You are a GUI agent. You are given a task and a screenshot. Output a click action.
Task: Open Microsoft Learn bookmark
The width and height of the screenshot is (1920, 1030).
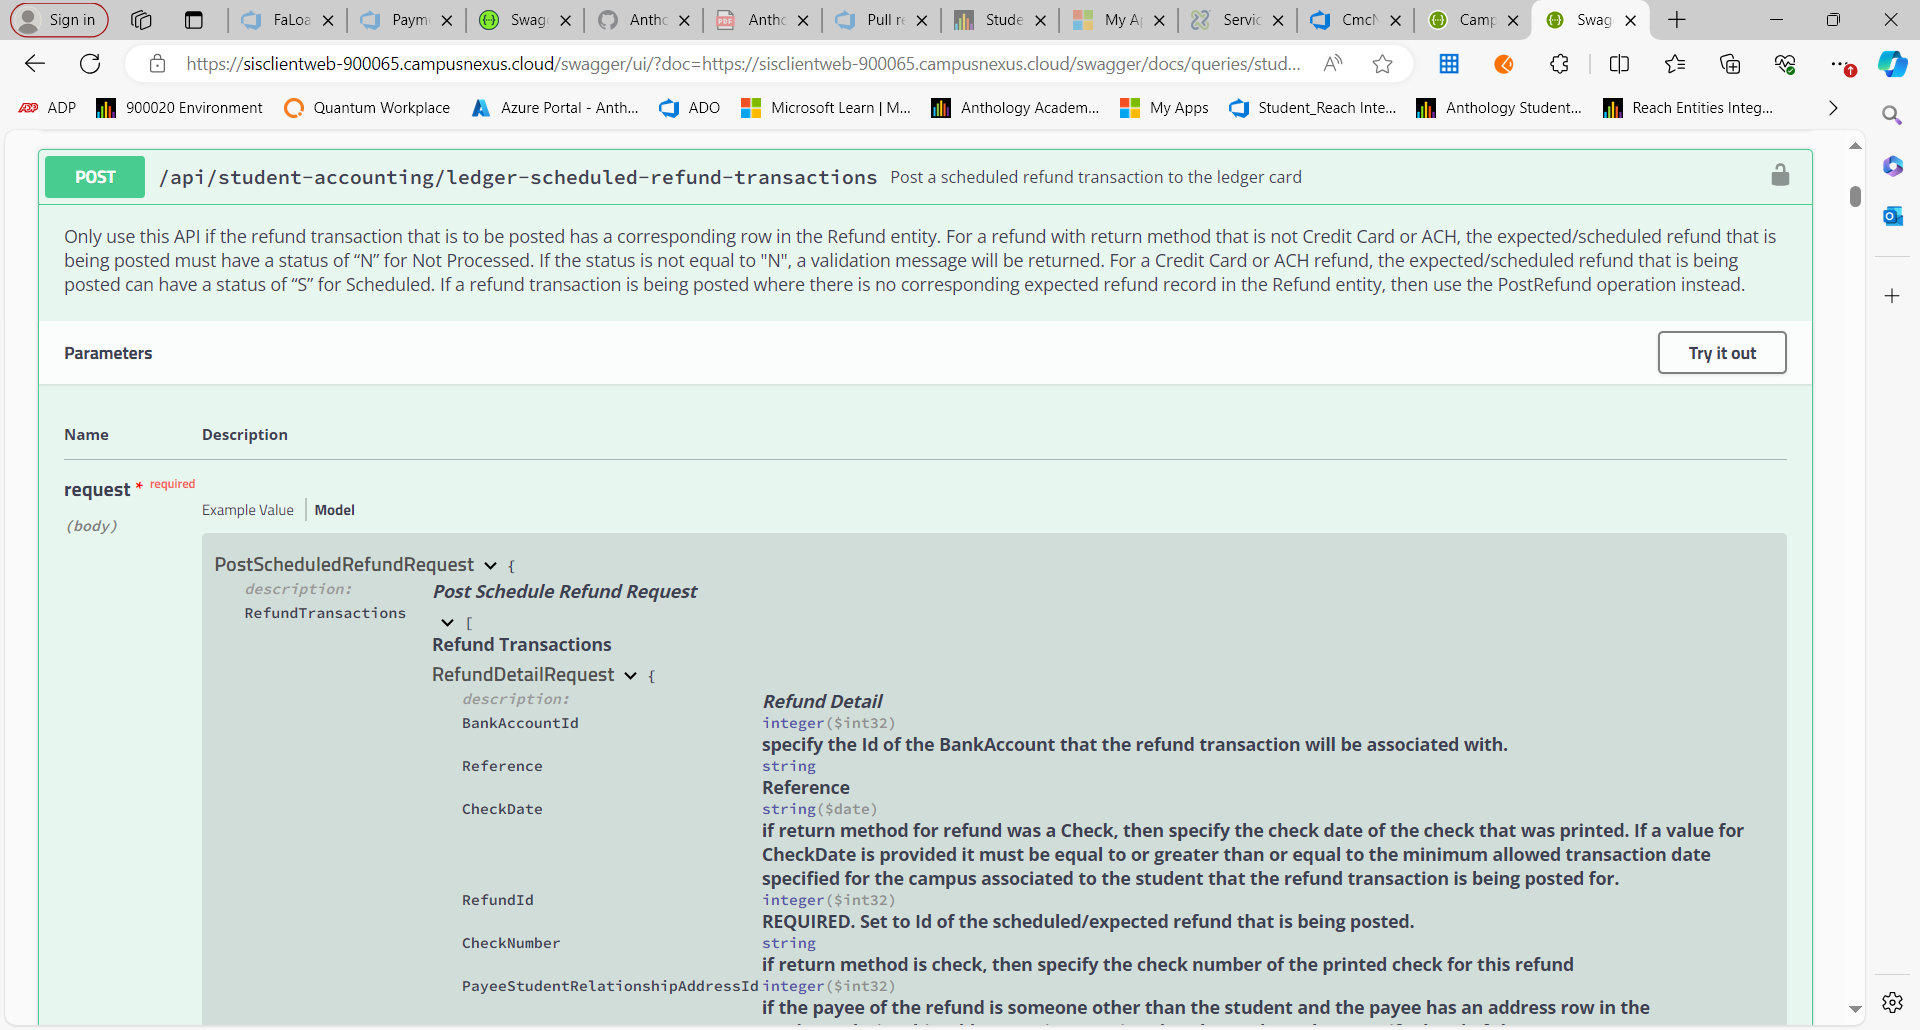pyautogui.click(x=826, y=108)
